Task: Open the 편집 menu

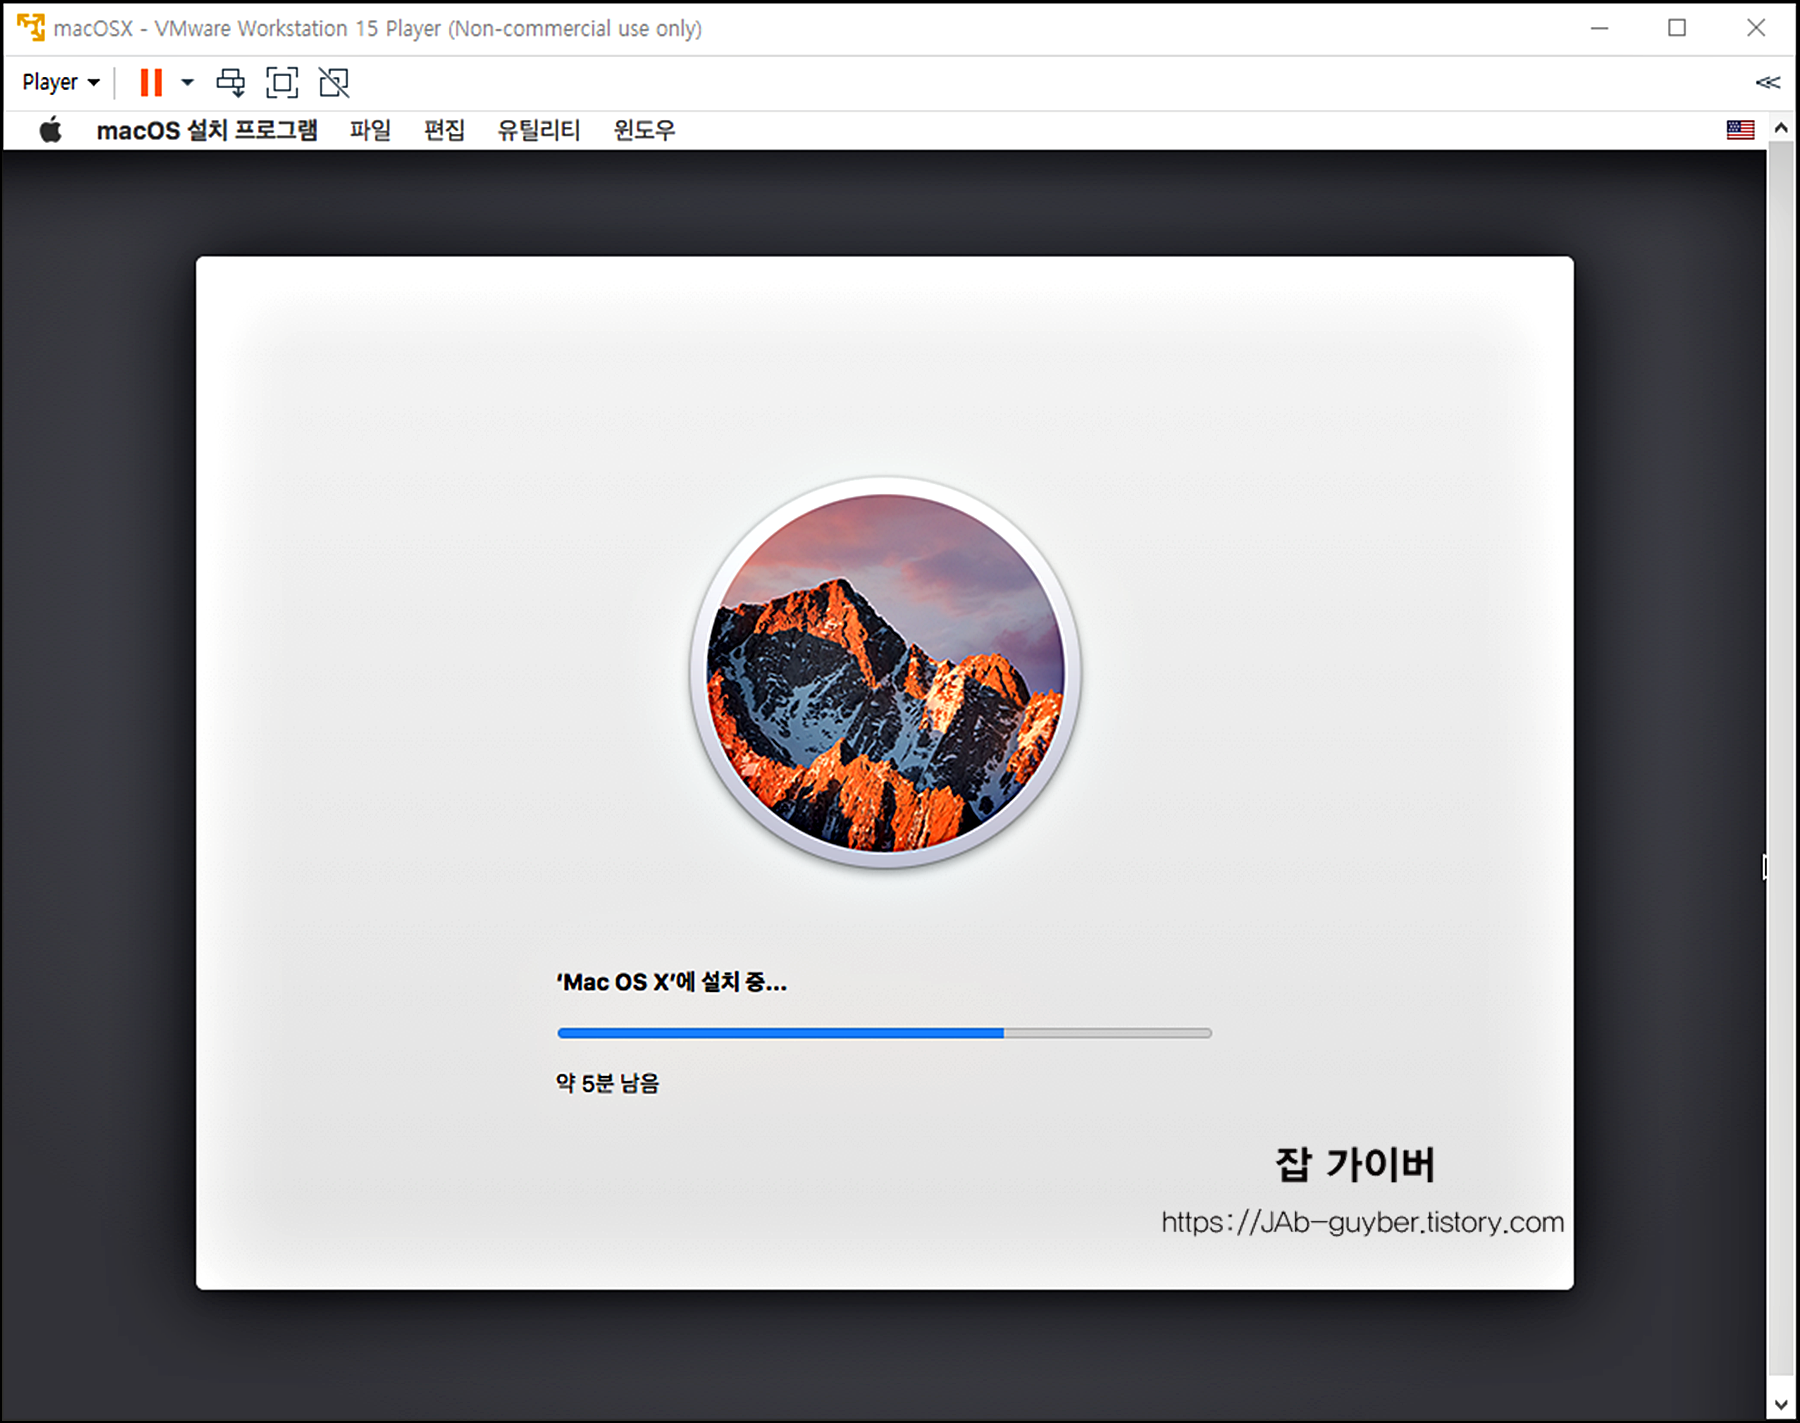Action: [444, 130]
